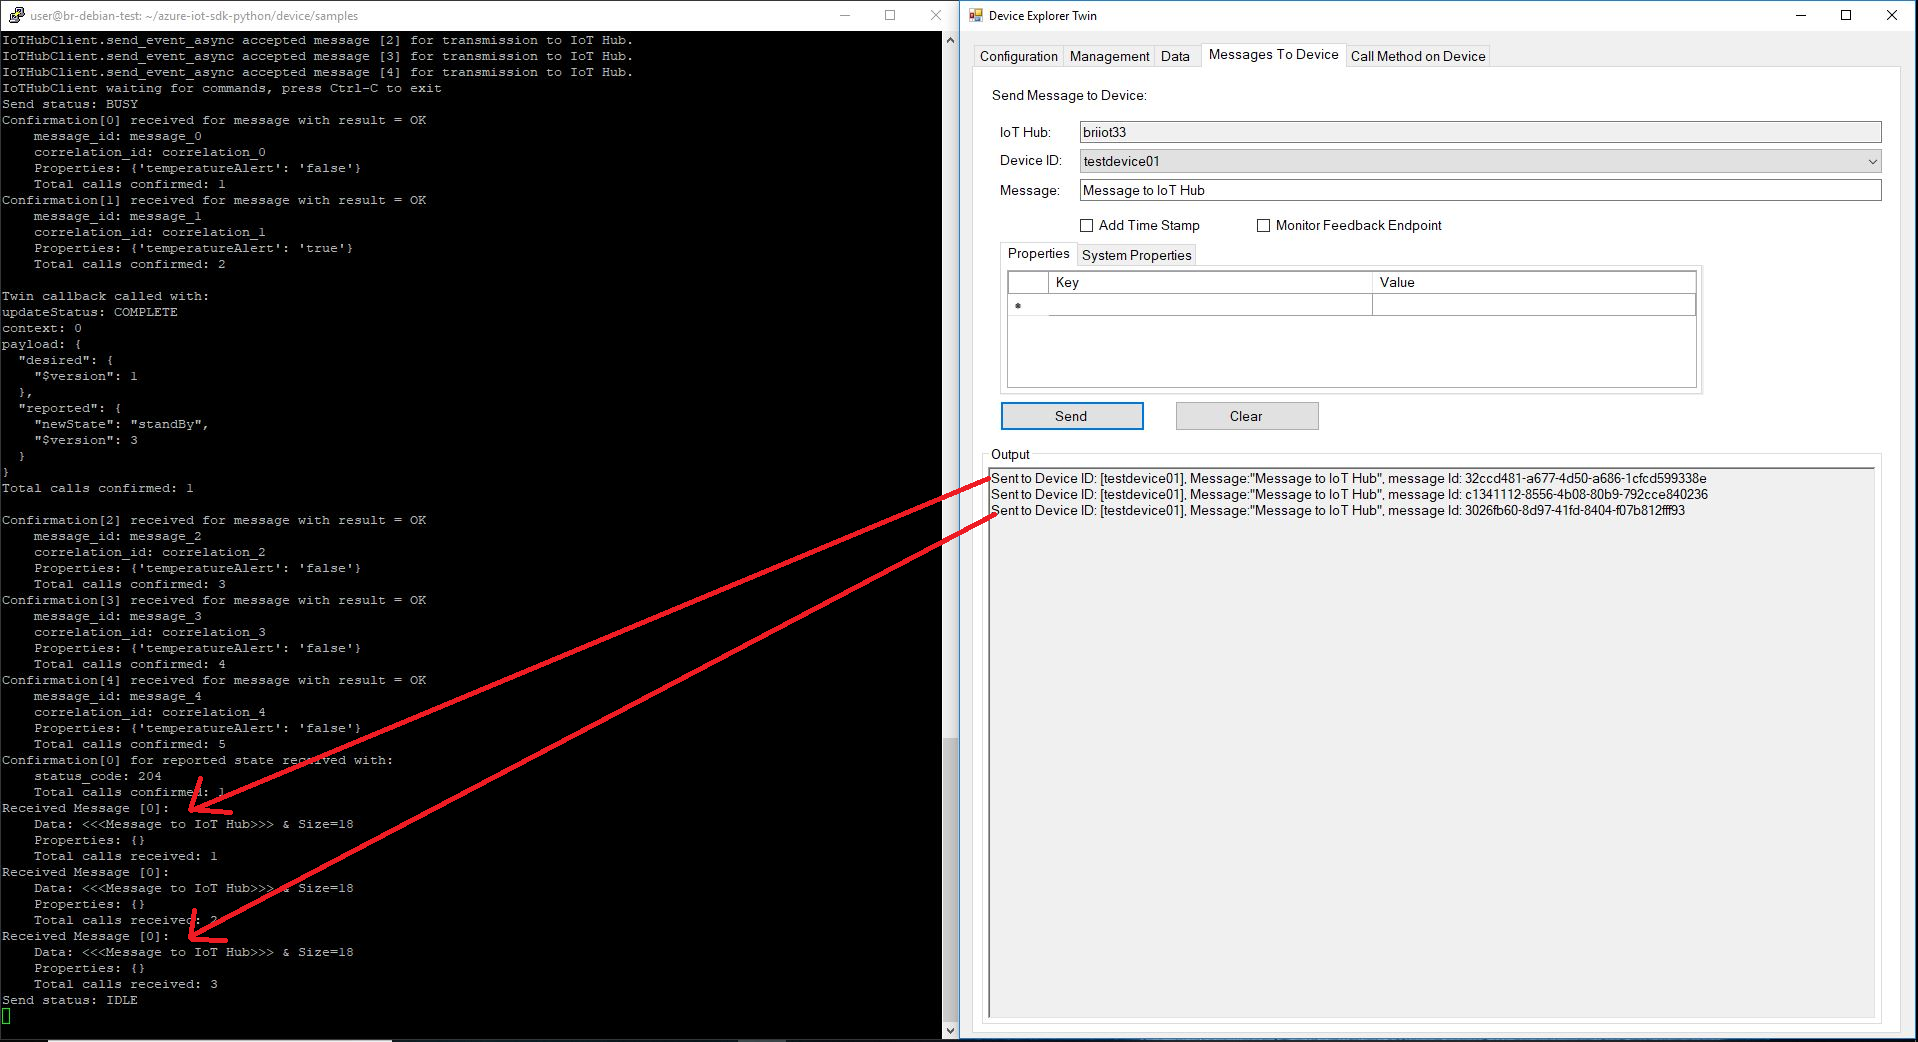Viewport: 1918px width, 1042px height.
Task: Click the Send button
Action: click(1071, 416)
